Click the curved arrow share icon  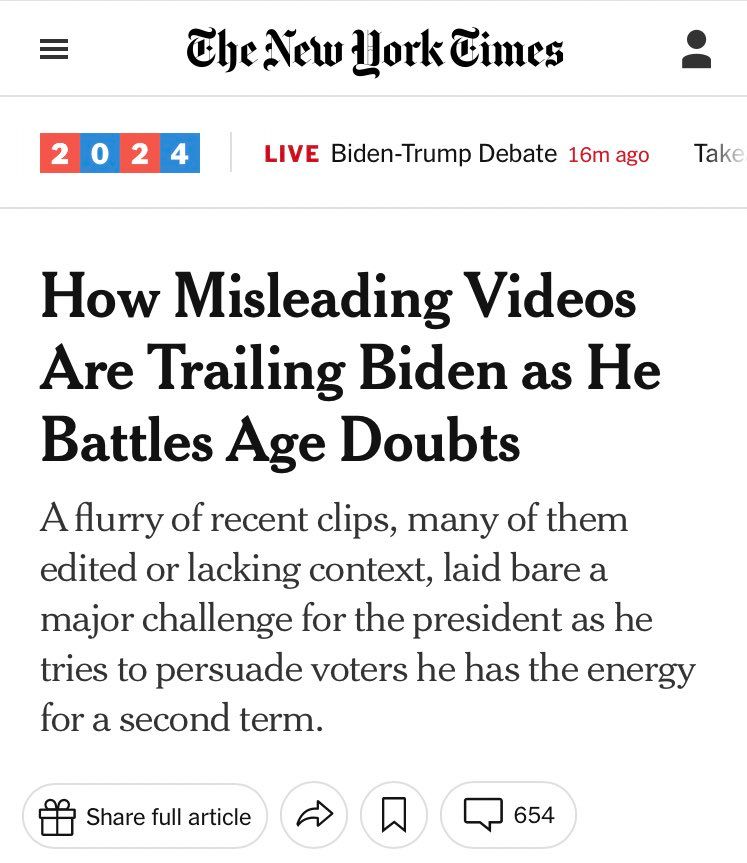point(313,817)
